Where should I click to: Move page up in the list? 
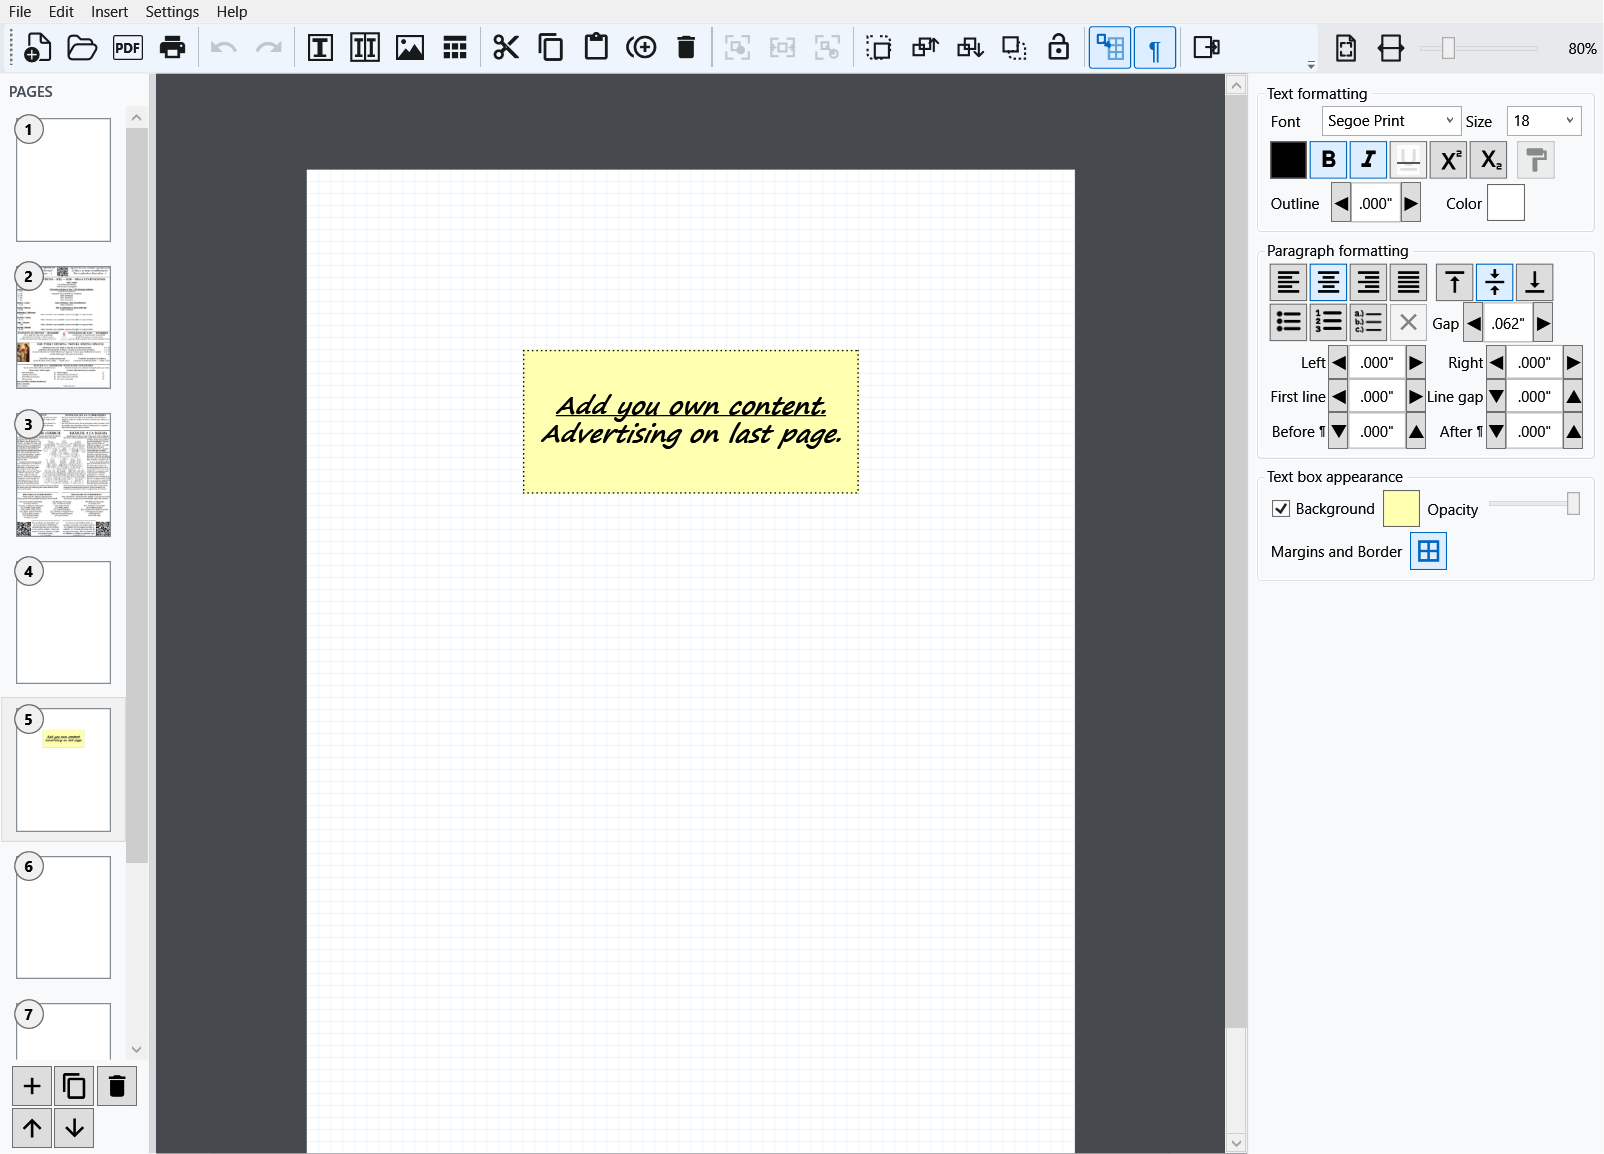[32, 1128]
